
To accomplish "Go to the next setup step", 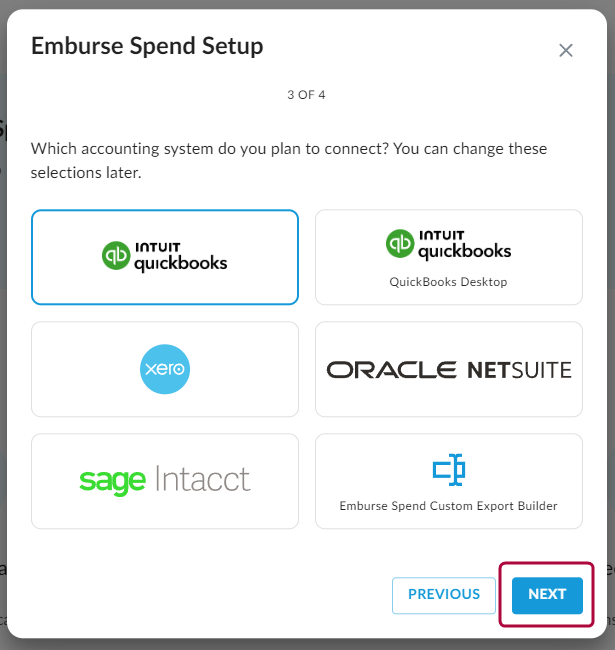I will (x=547, y=595).
